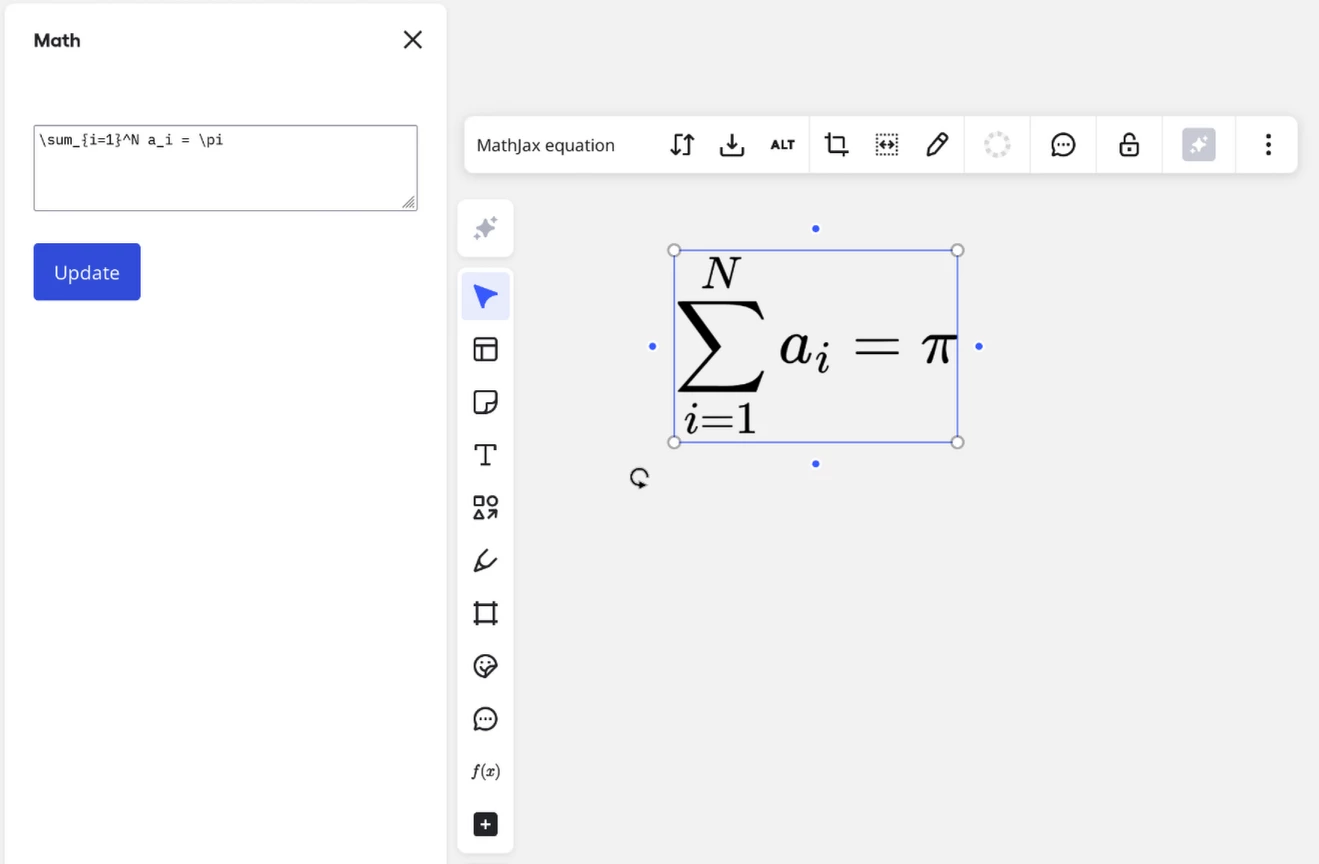1319x864 pixels.
Task: Click the pencil edit icon
Action: click(x=937, y=145)
